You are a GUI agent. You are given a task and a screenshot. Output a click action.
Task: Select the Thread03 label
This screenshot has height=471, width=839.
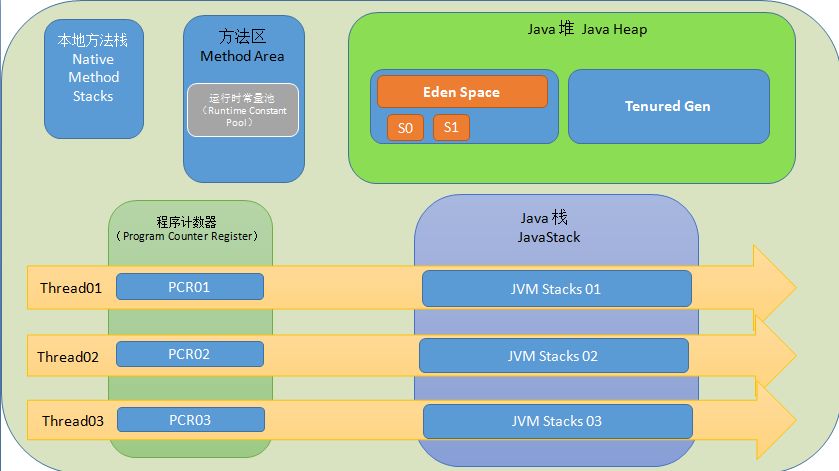coord(73,421)
